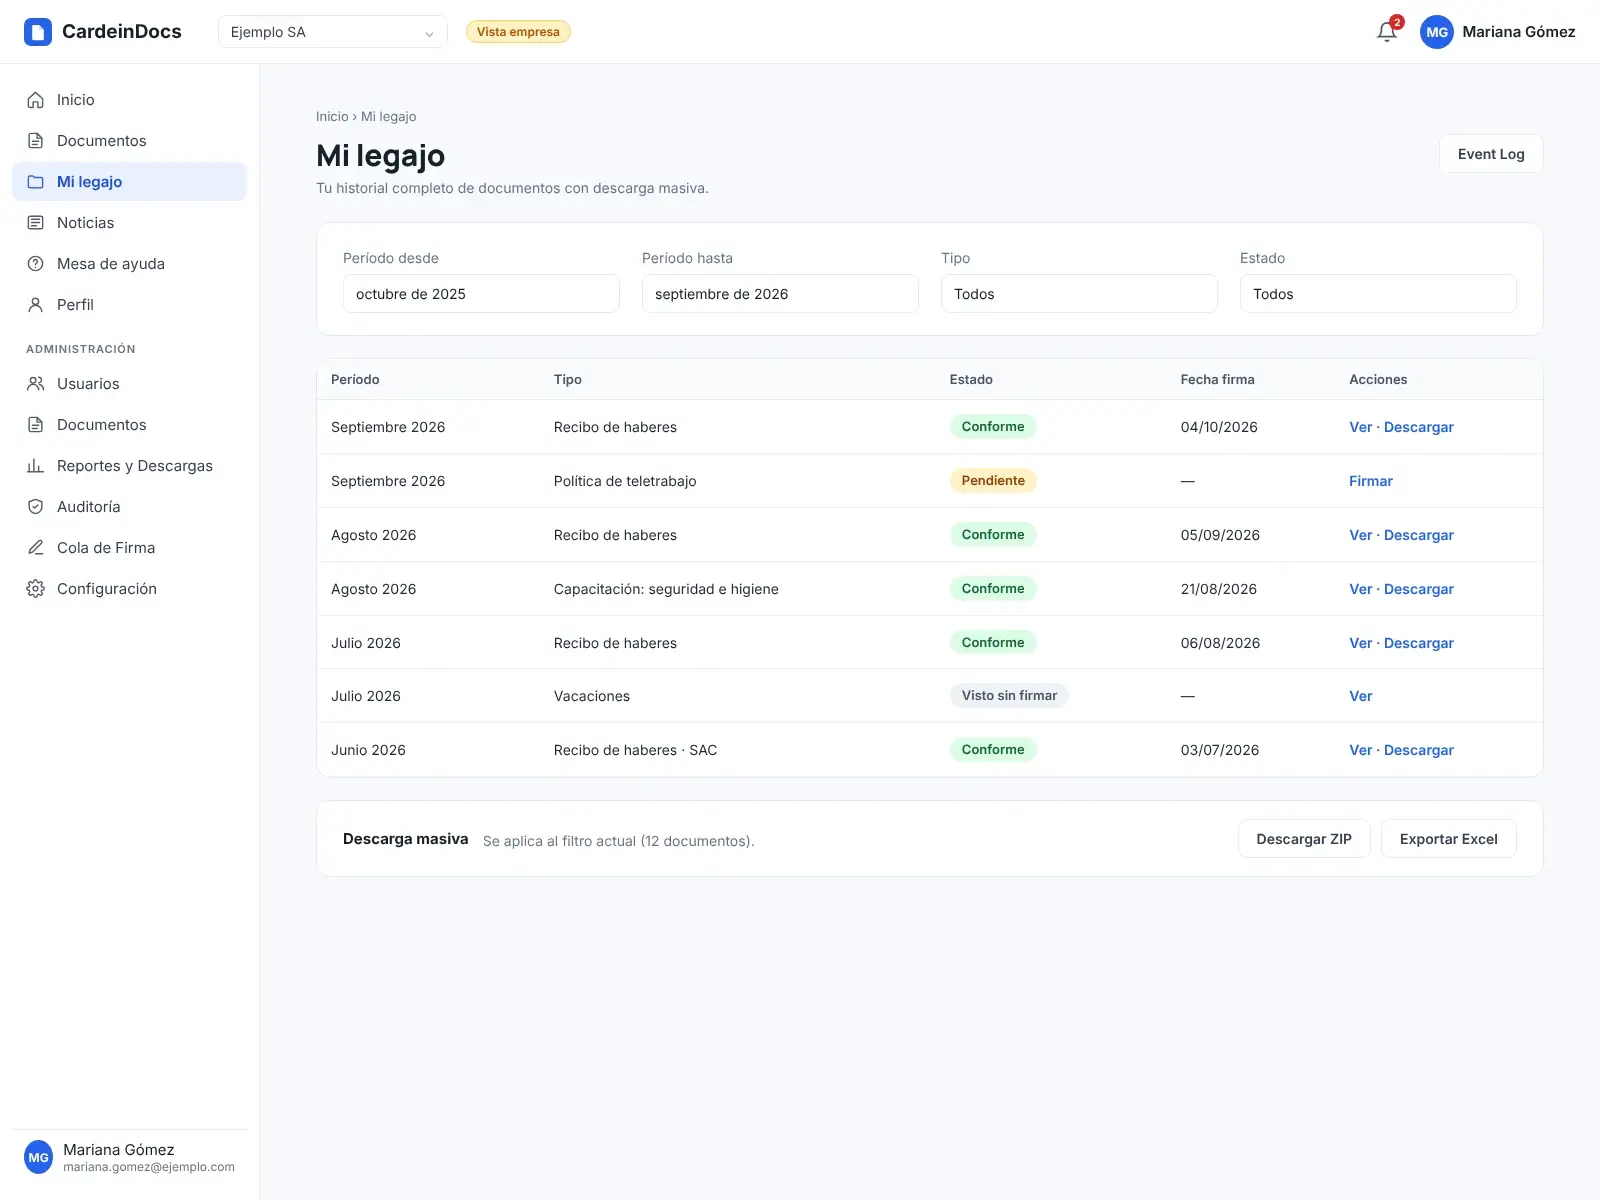Expand the Tipo filter dropdown
The width and height of the screenshot is (1600, 1200).
(1079, 294)
